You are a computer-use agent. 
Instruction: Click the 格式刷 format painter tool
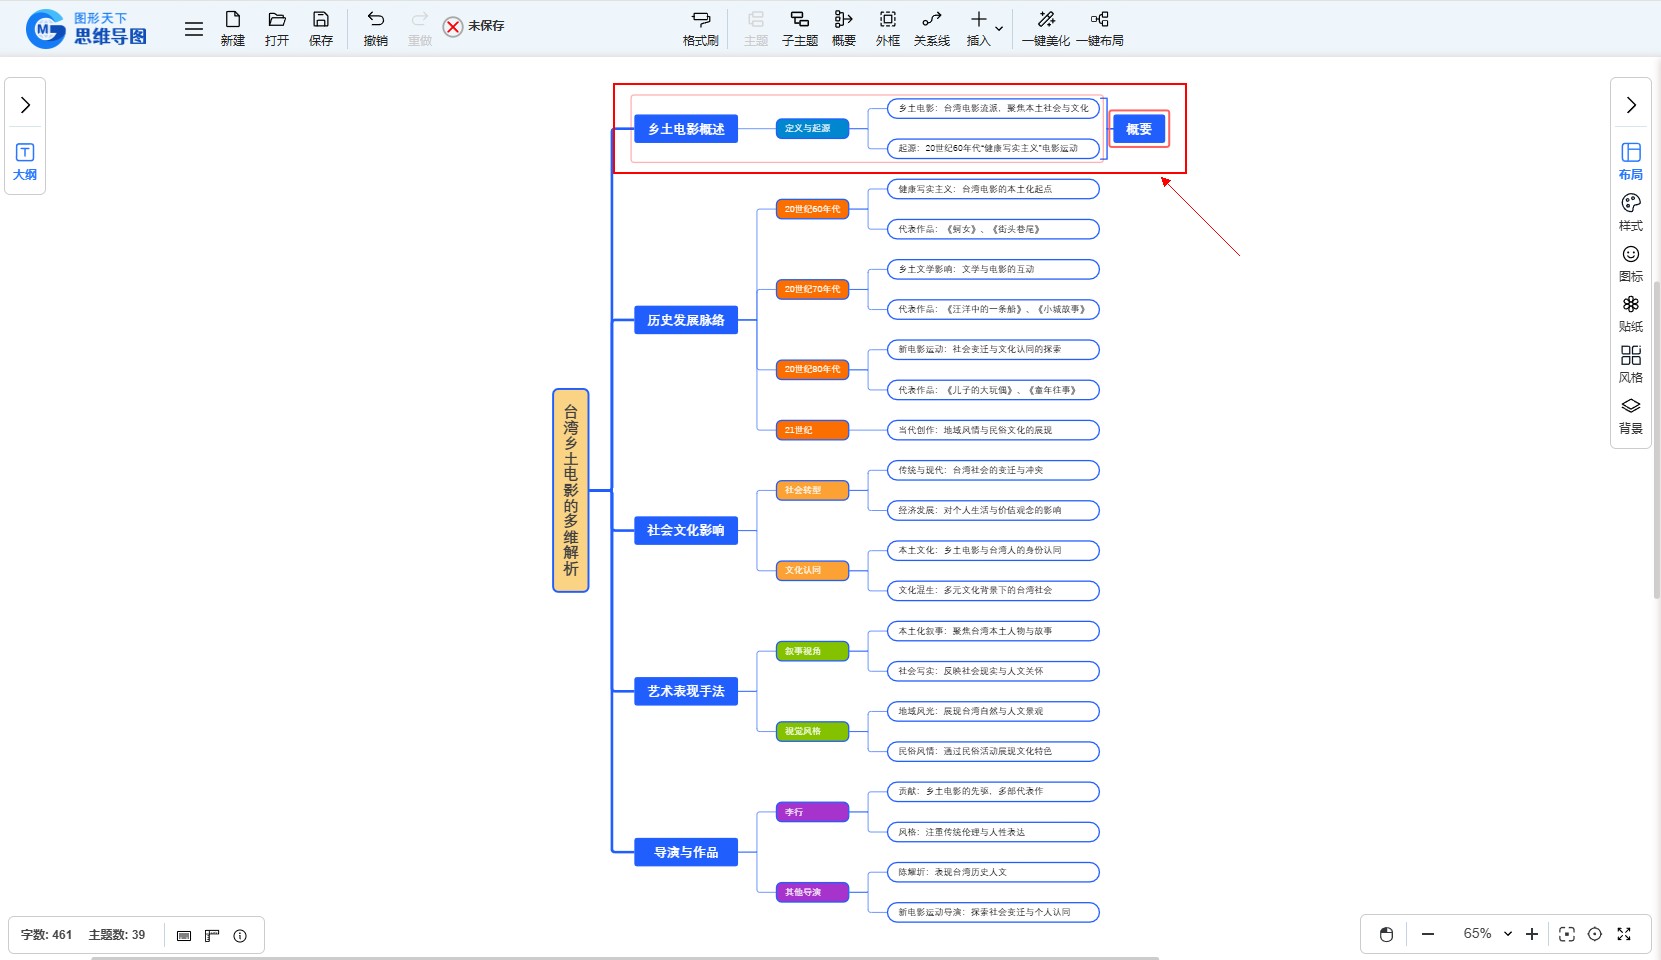[700, 28]
